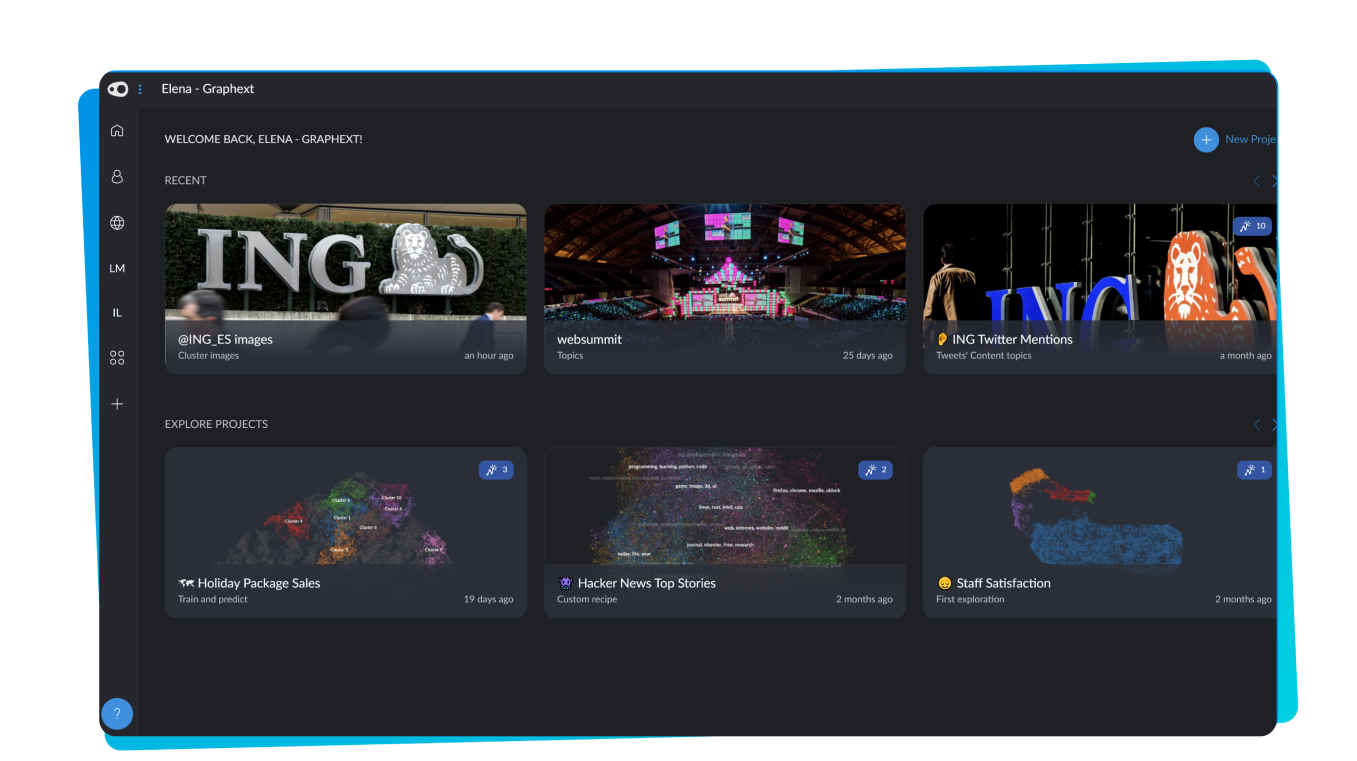Click '2 months ago' on Hacker News card

pos(865,600)
